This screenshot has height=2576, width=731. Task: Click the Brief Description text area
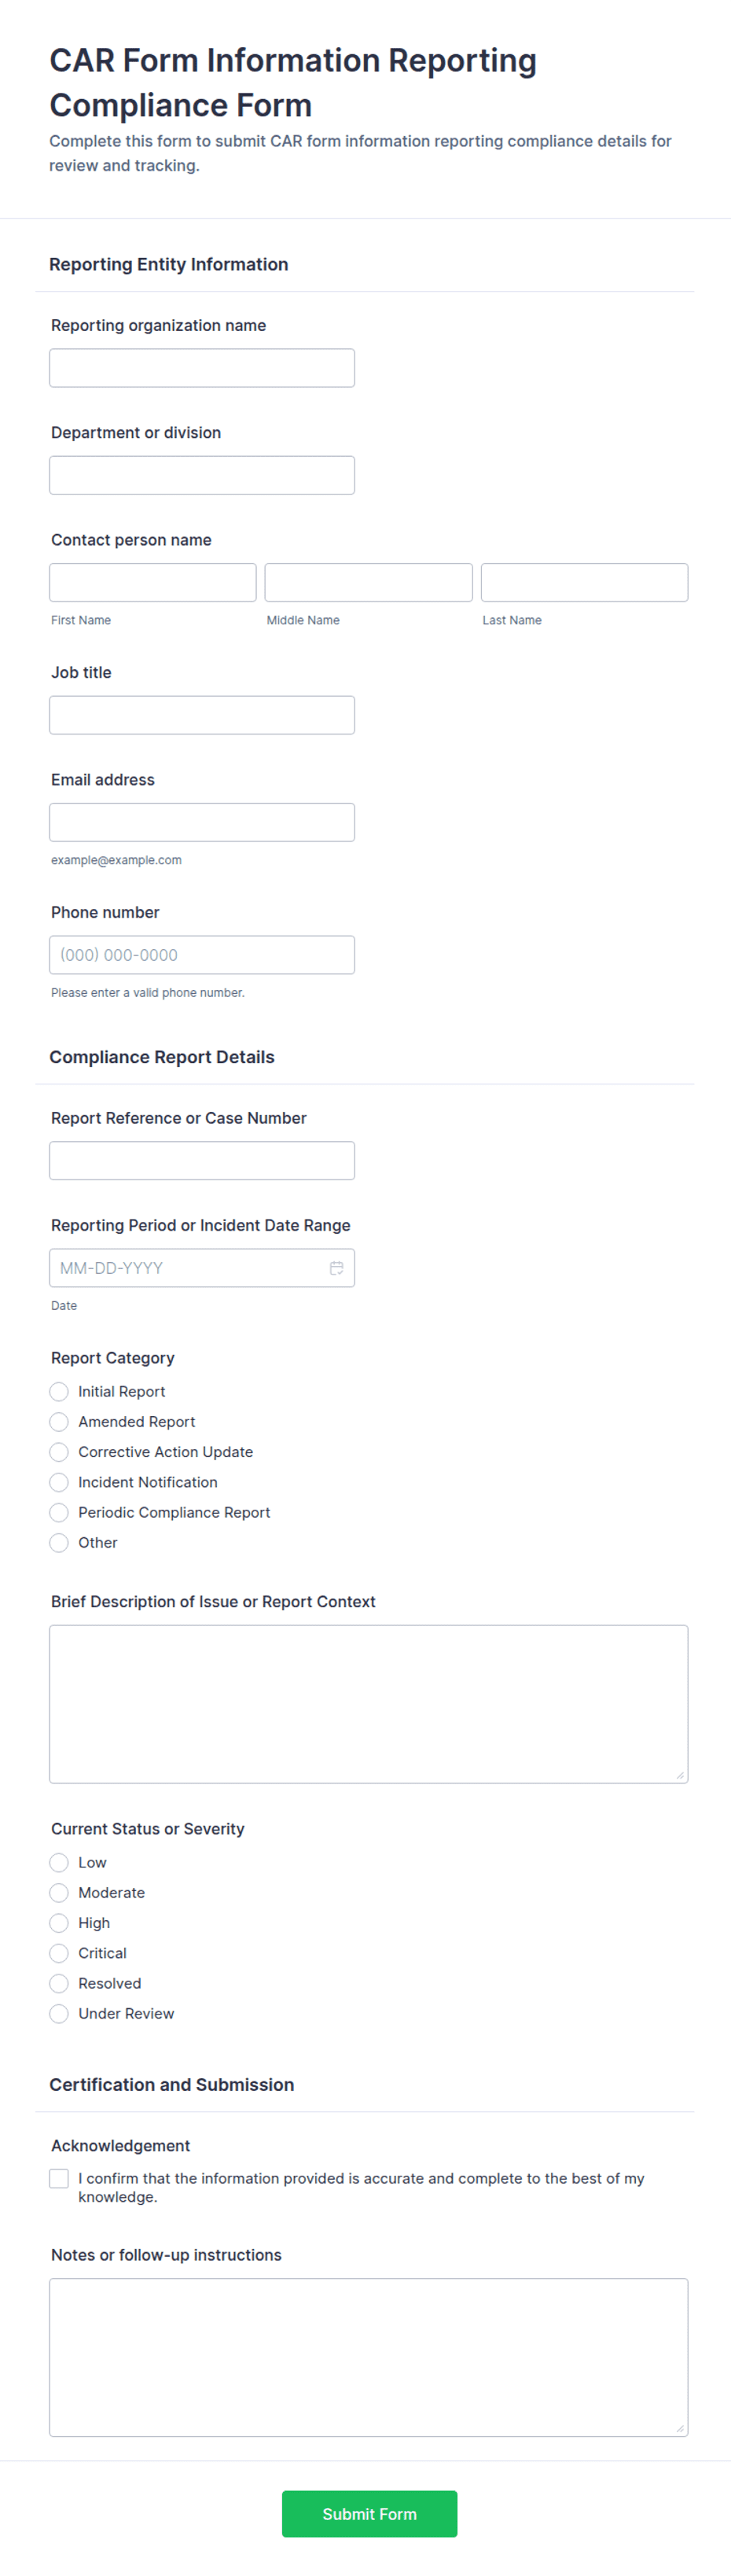click(x=368, y=1703)
